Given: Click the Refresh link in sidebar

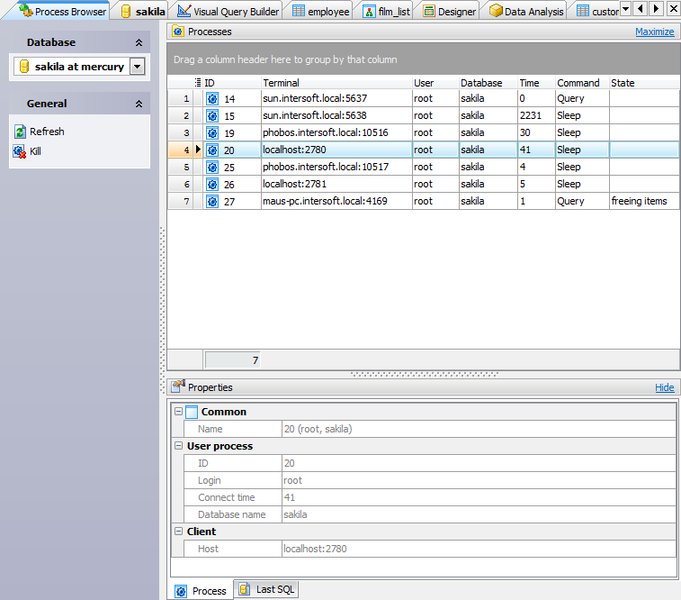Looking at the screenshot, I should [x=47, y=131].
